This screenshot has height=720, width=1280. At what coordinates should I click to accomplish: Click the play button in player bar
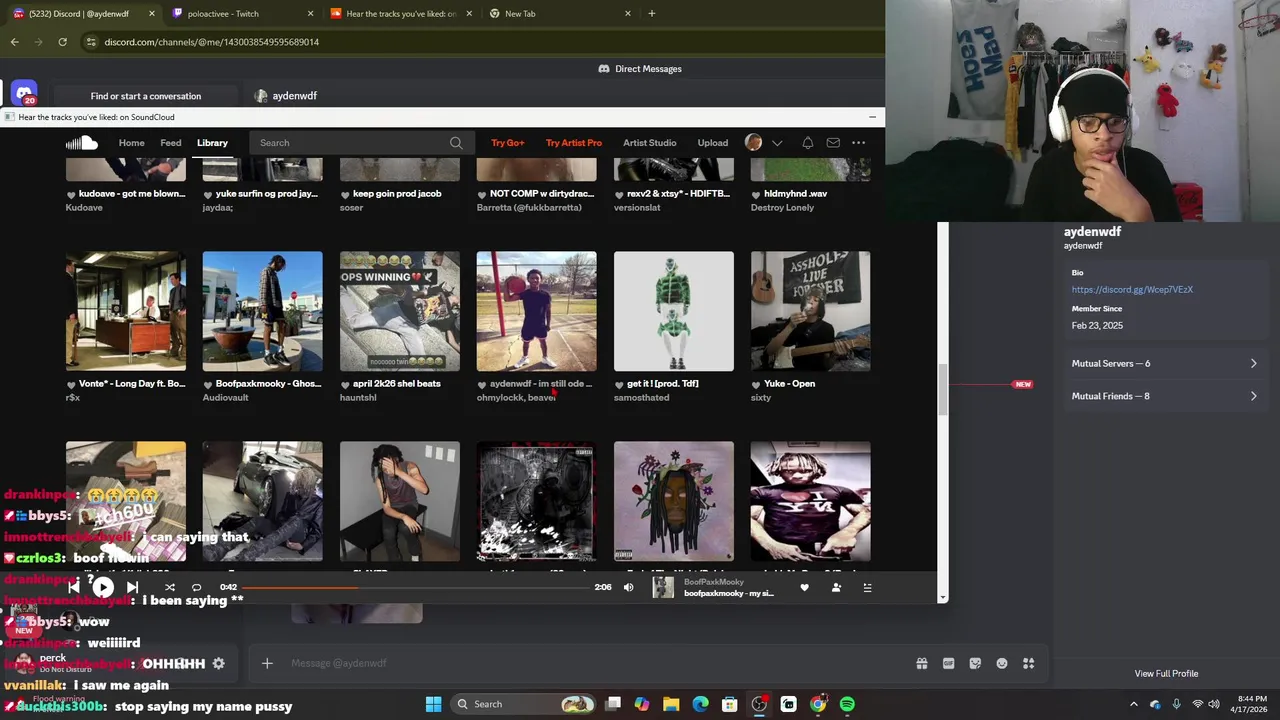pos(103,587)
